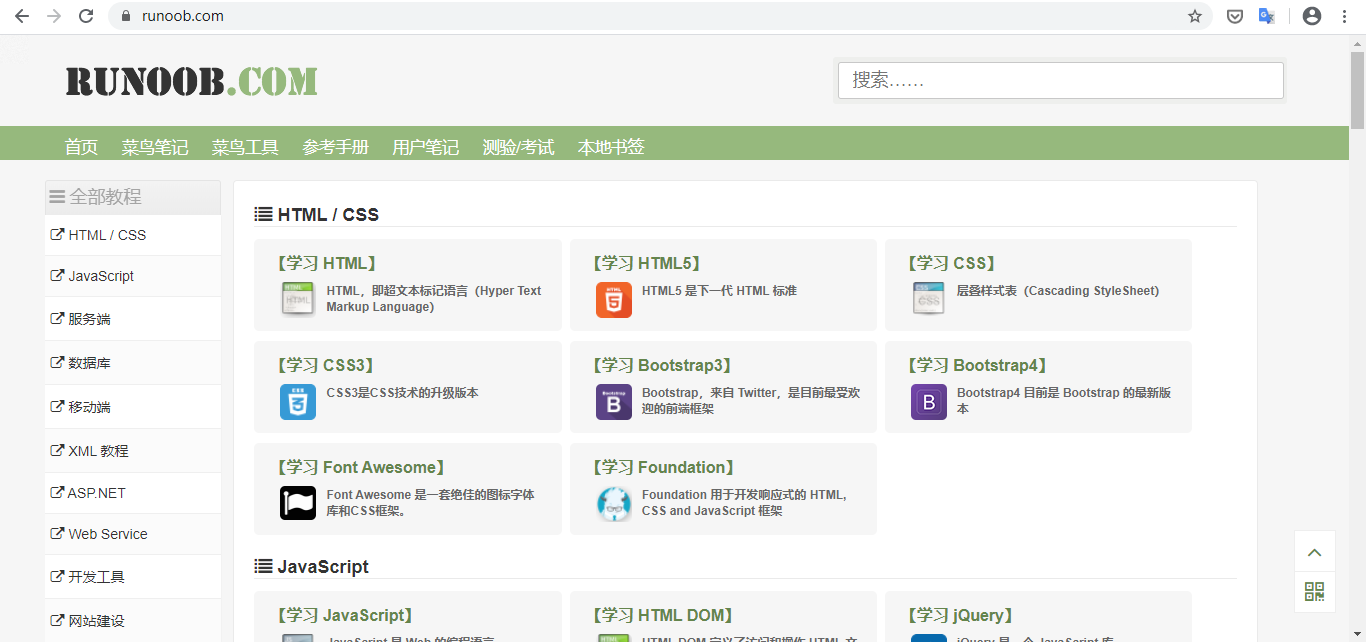
Task: Open 本地书签 in the navigation bar
Action: pos(611,147)
